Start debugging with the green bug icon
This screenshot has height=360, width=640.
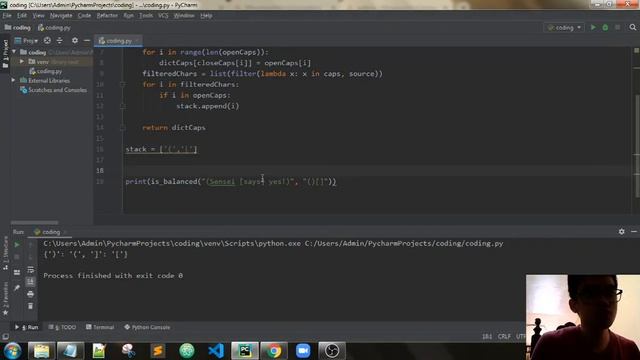pyautogui.click(x=605, y=27)
